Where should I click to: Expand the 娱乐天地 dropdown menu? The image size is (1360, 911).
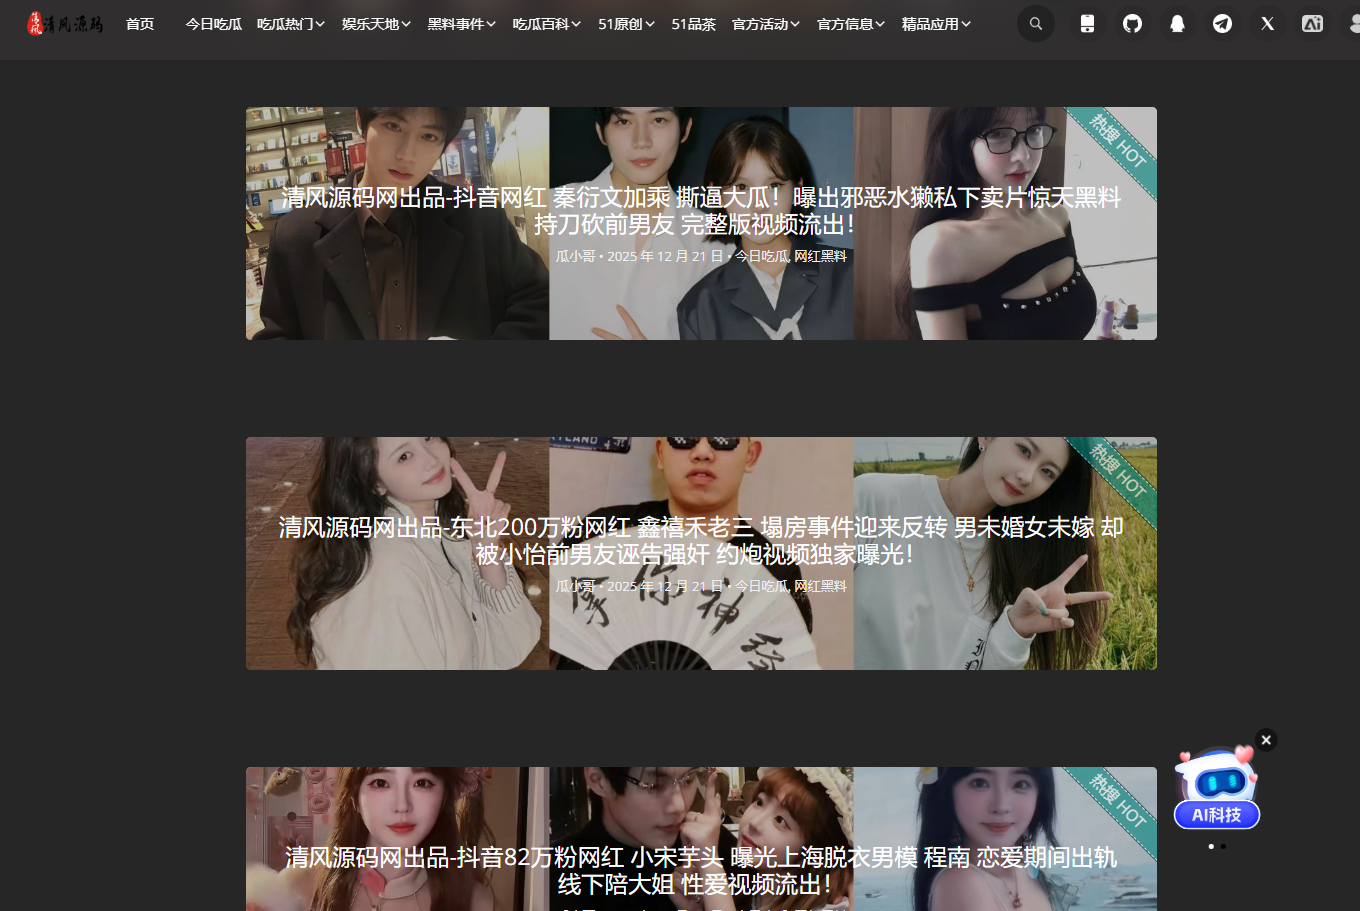pyautogui.click(x=376, y=24)
